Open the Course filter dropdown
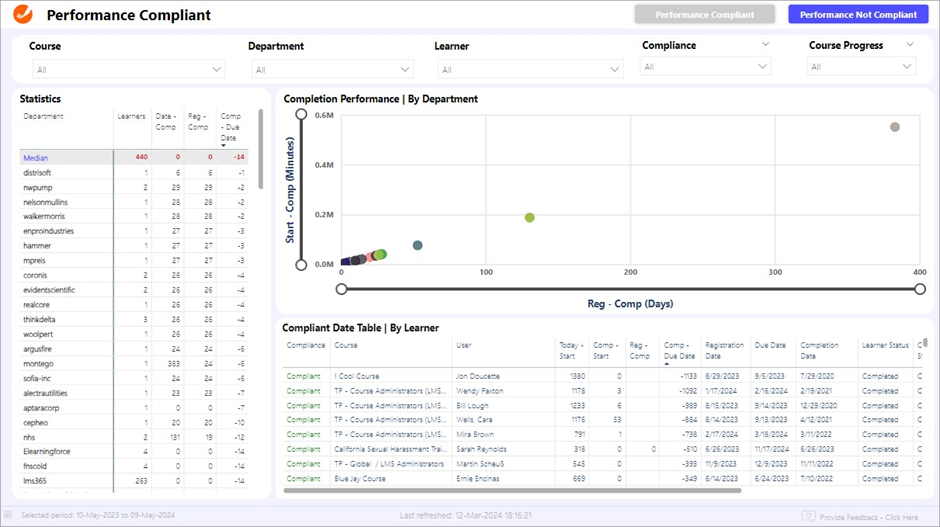This screenshot has height=527, width=940. (126, 70)
